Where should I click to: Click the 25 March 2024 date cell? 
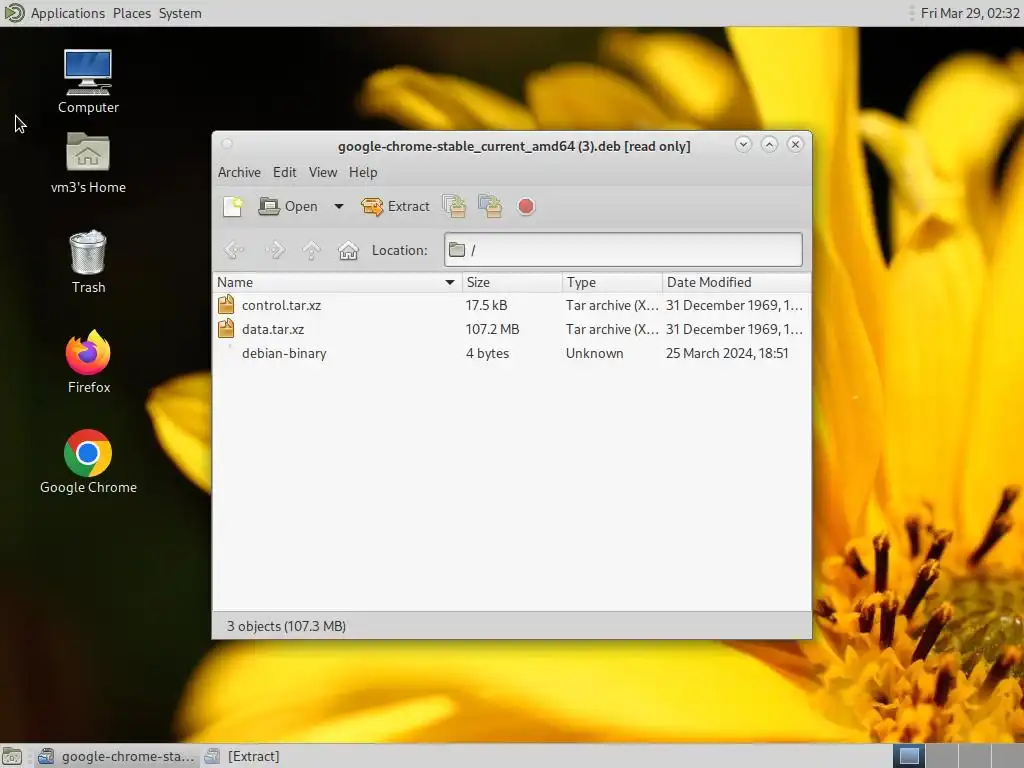click(x=727, y=353)
